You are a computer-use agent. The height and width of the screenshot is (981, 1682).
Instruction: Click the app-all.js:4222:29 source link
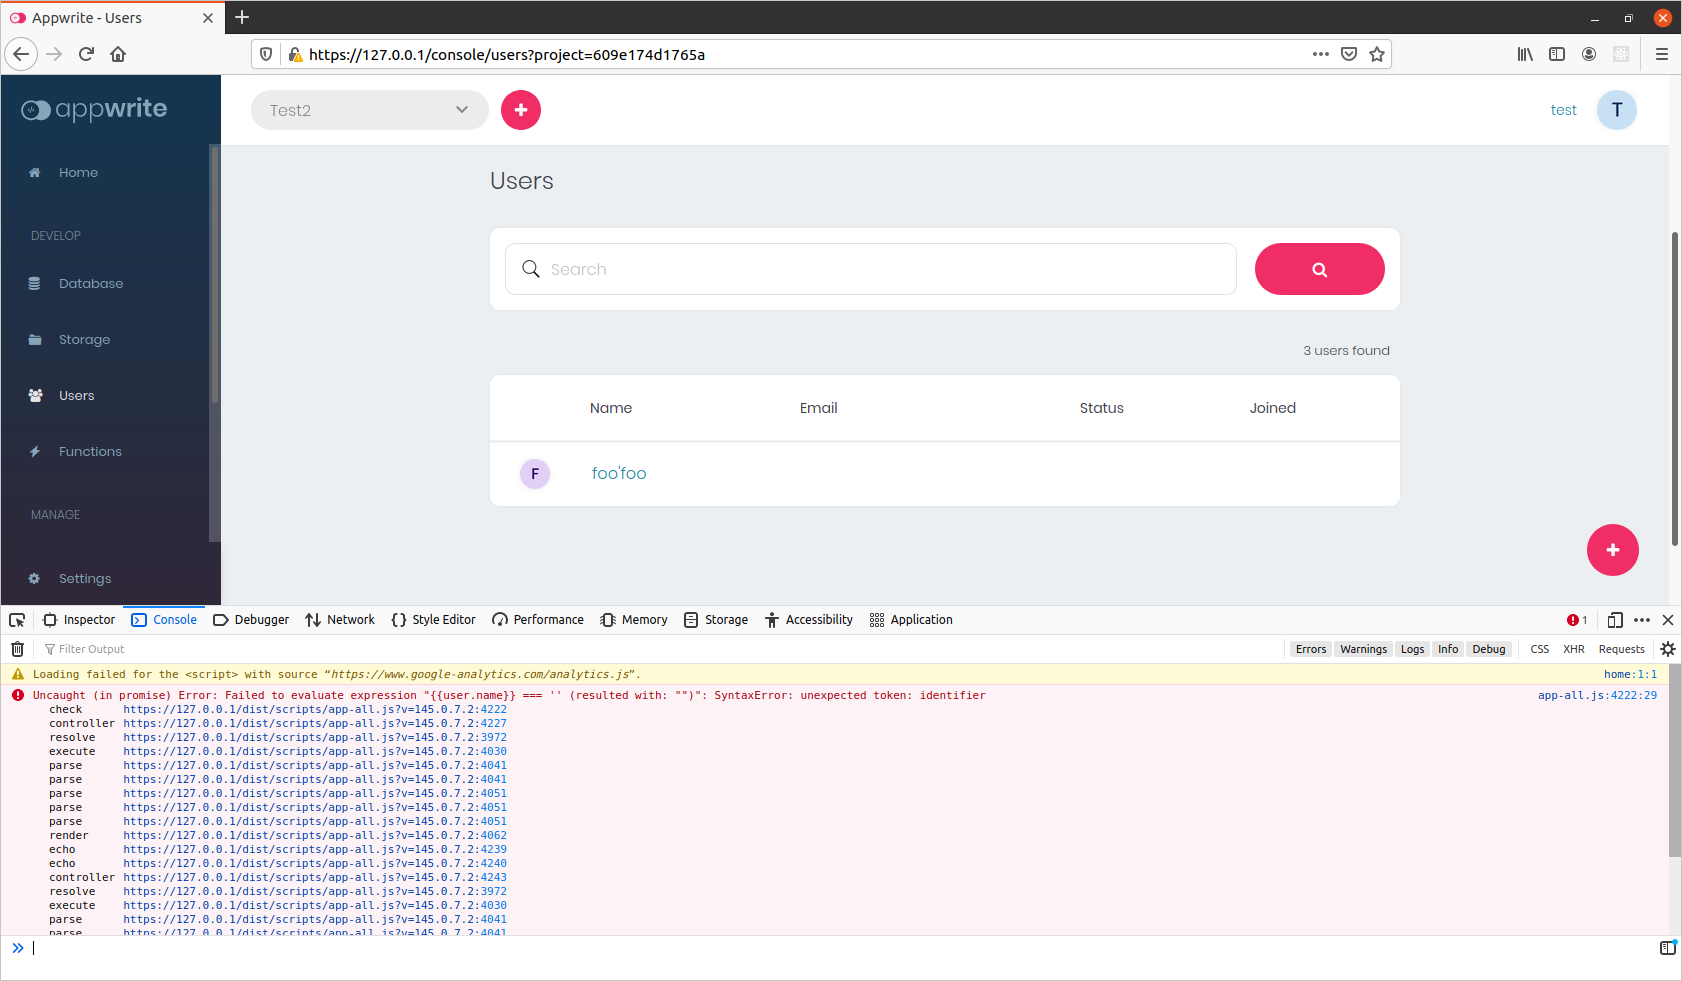point(1597,695)
